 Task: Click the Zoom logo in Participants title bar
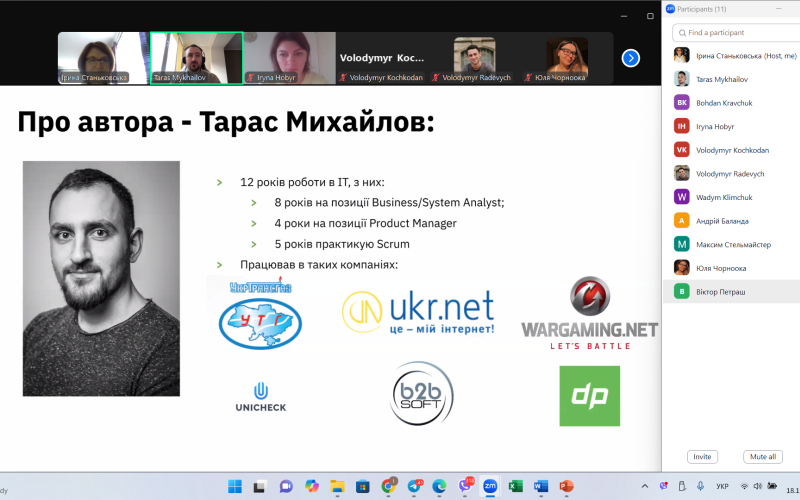(670, 9)
